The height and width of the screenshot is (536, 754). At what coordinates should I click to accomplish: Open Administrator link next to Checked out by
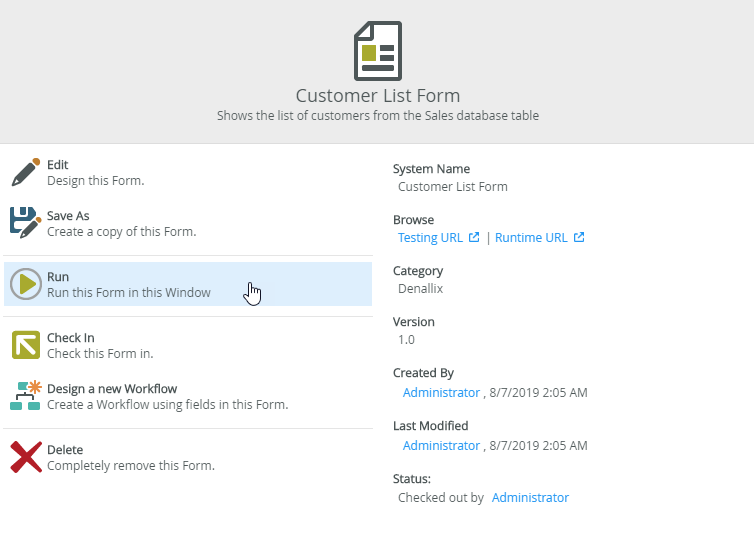pos(530,497)
